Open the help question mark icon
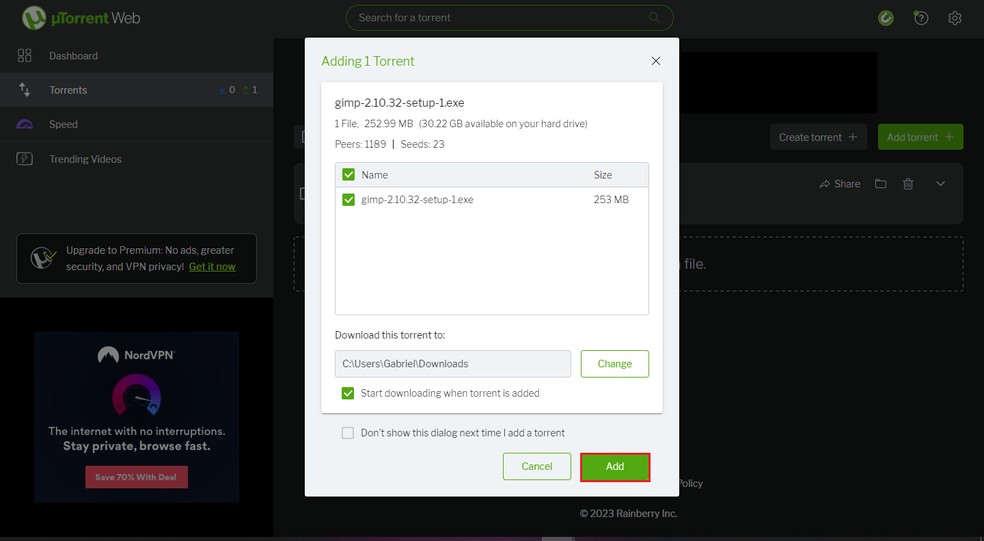 click(x=921, y=18)
